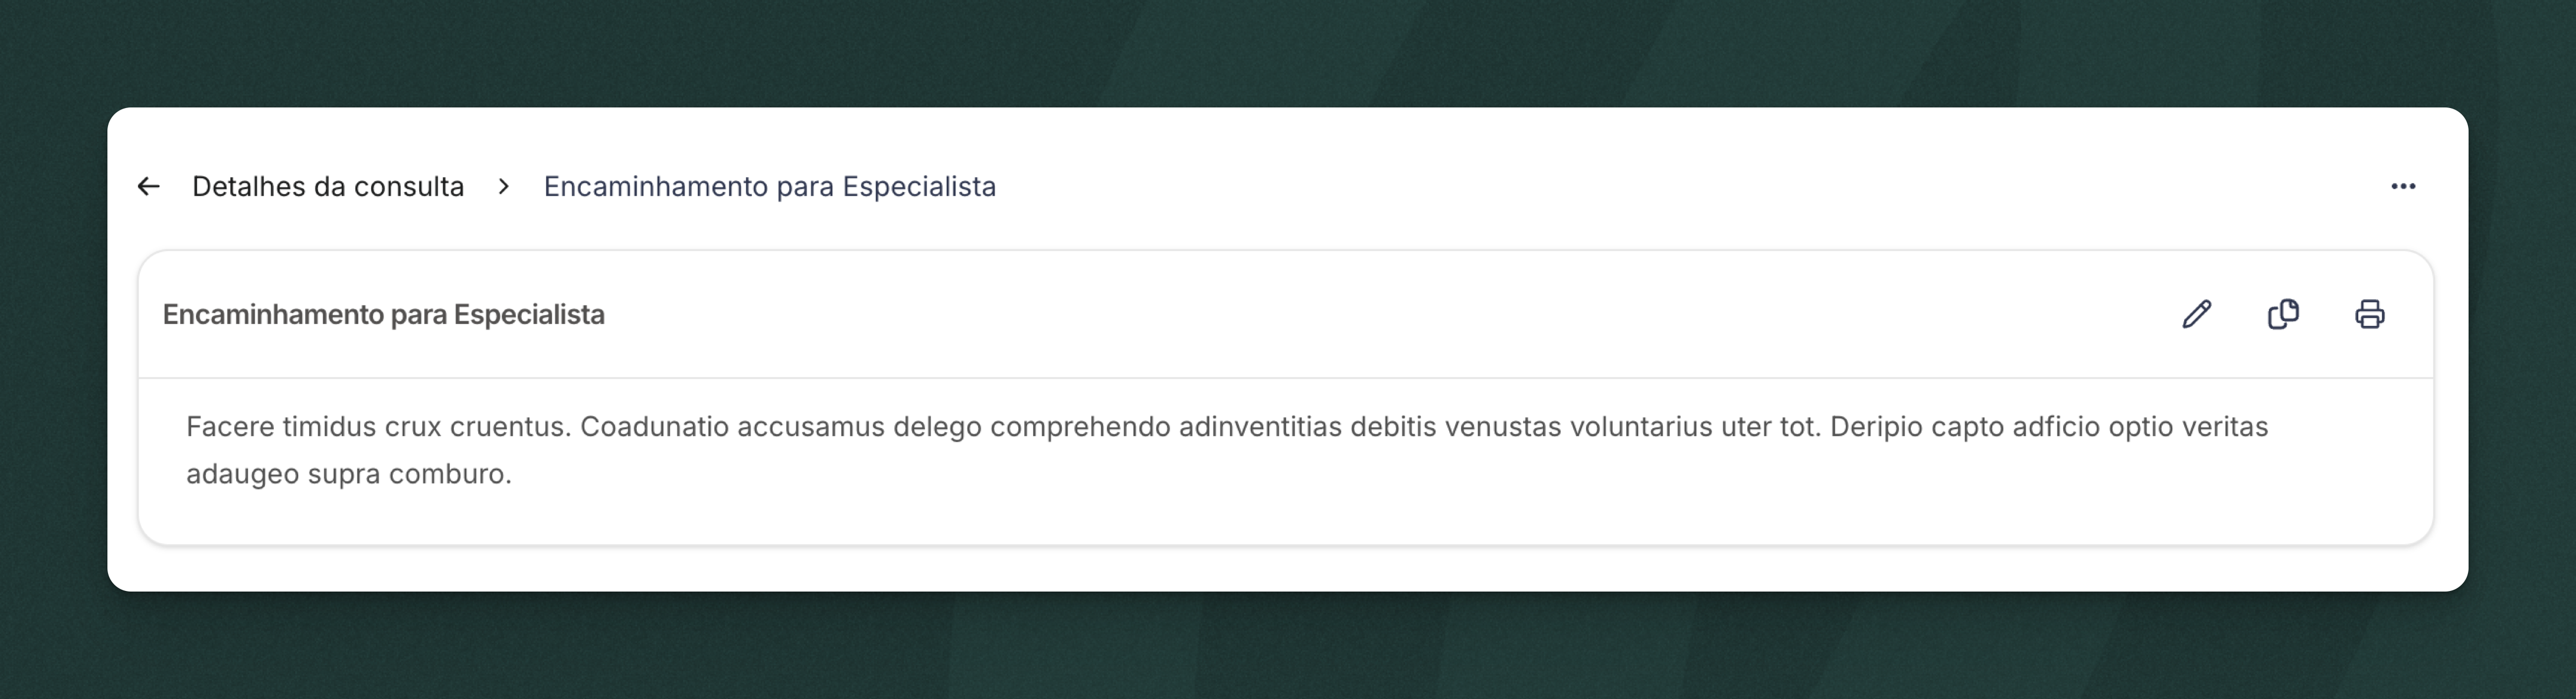This screenshot has width=2576, height=699.
Task: Click the card heading Encaminhamento para Especialista
Action: pos(384,314)
